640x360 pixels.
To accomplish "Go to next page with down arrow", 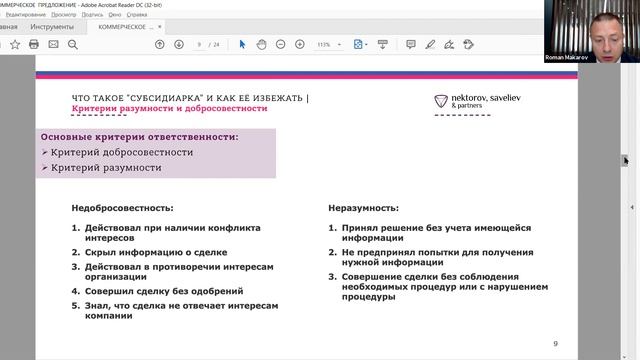I will click(x=179, y=44).
